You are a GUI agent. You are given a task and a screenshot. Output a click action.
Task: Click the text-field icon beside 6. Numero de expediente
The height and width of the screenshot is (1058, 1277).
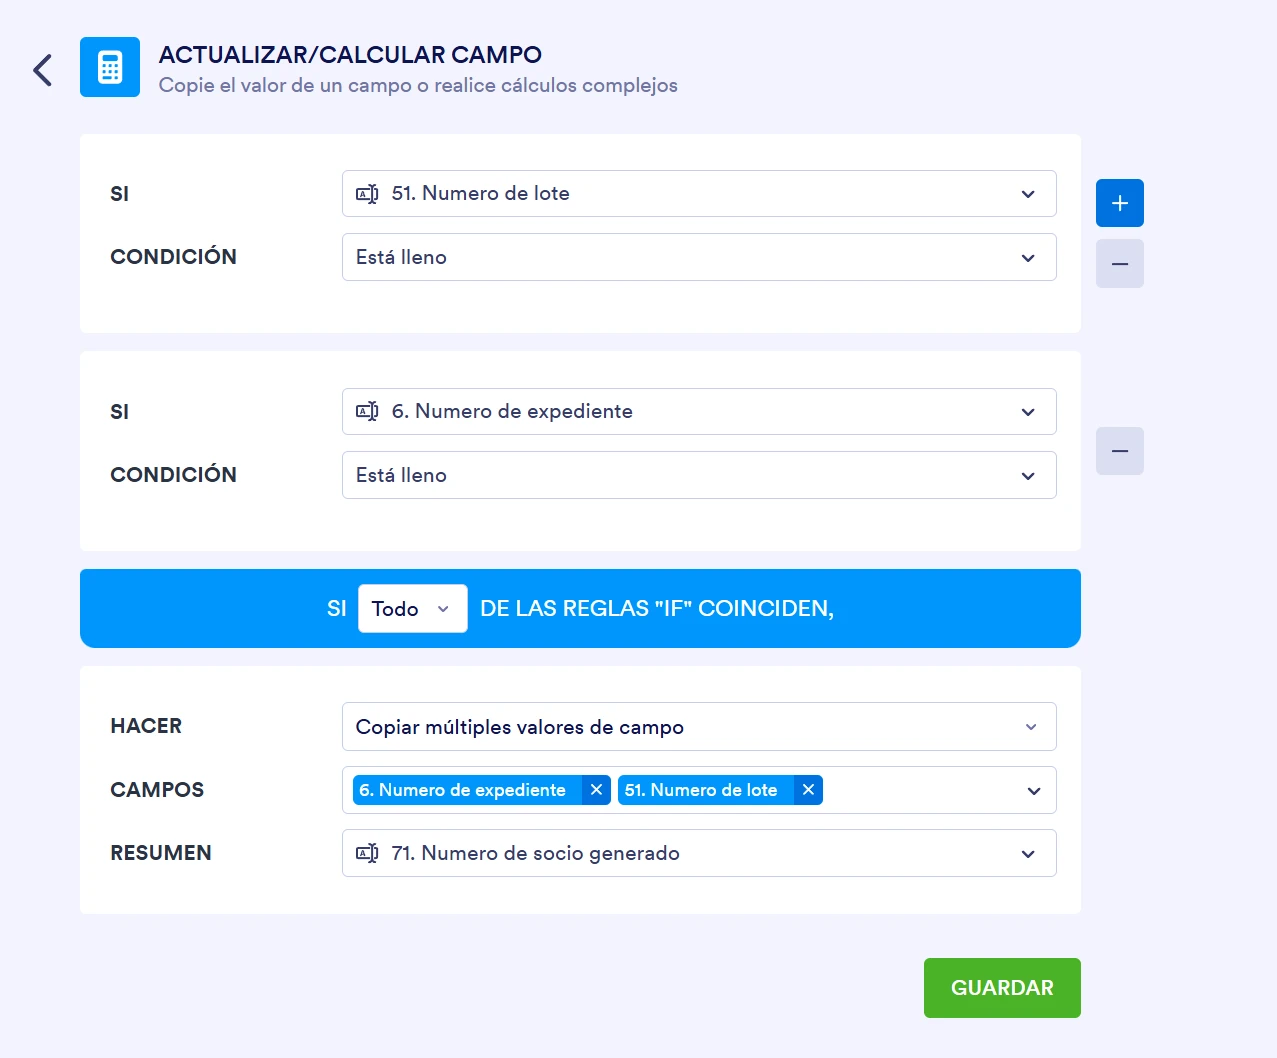pyautogui.click(x=368, y=411)
